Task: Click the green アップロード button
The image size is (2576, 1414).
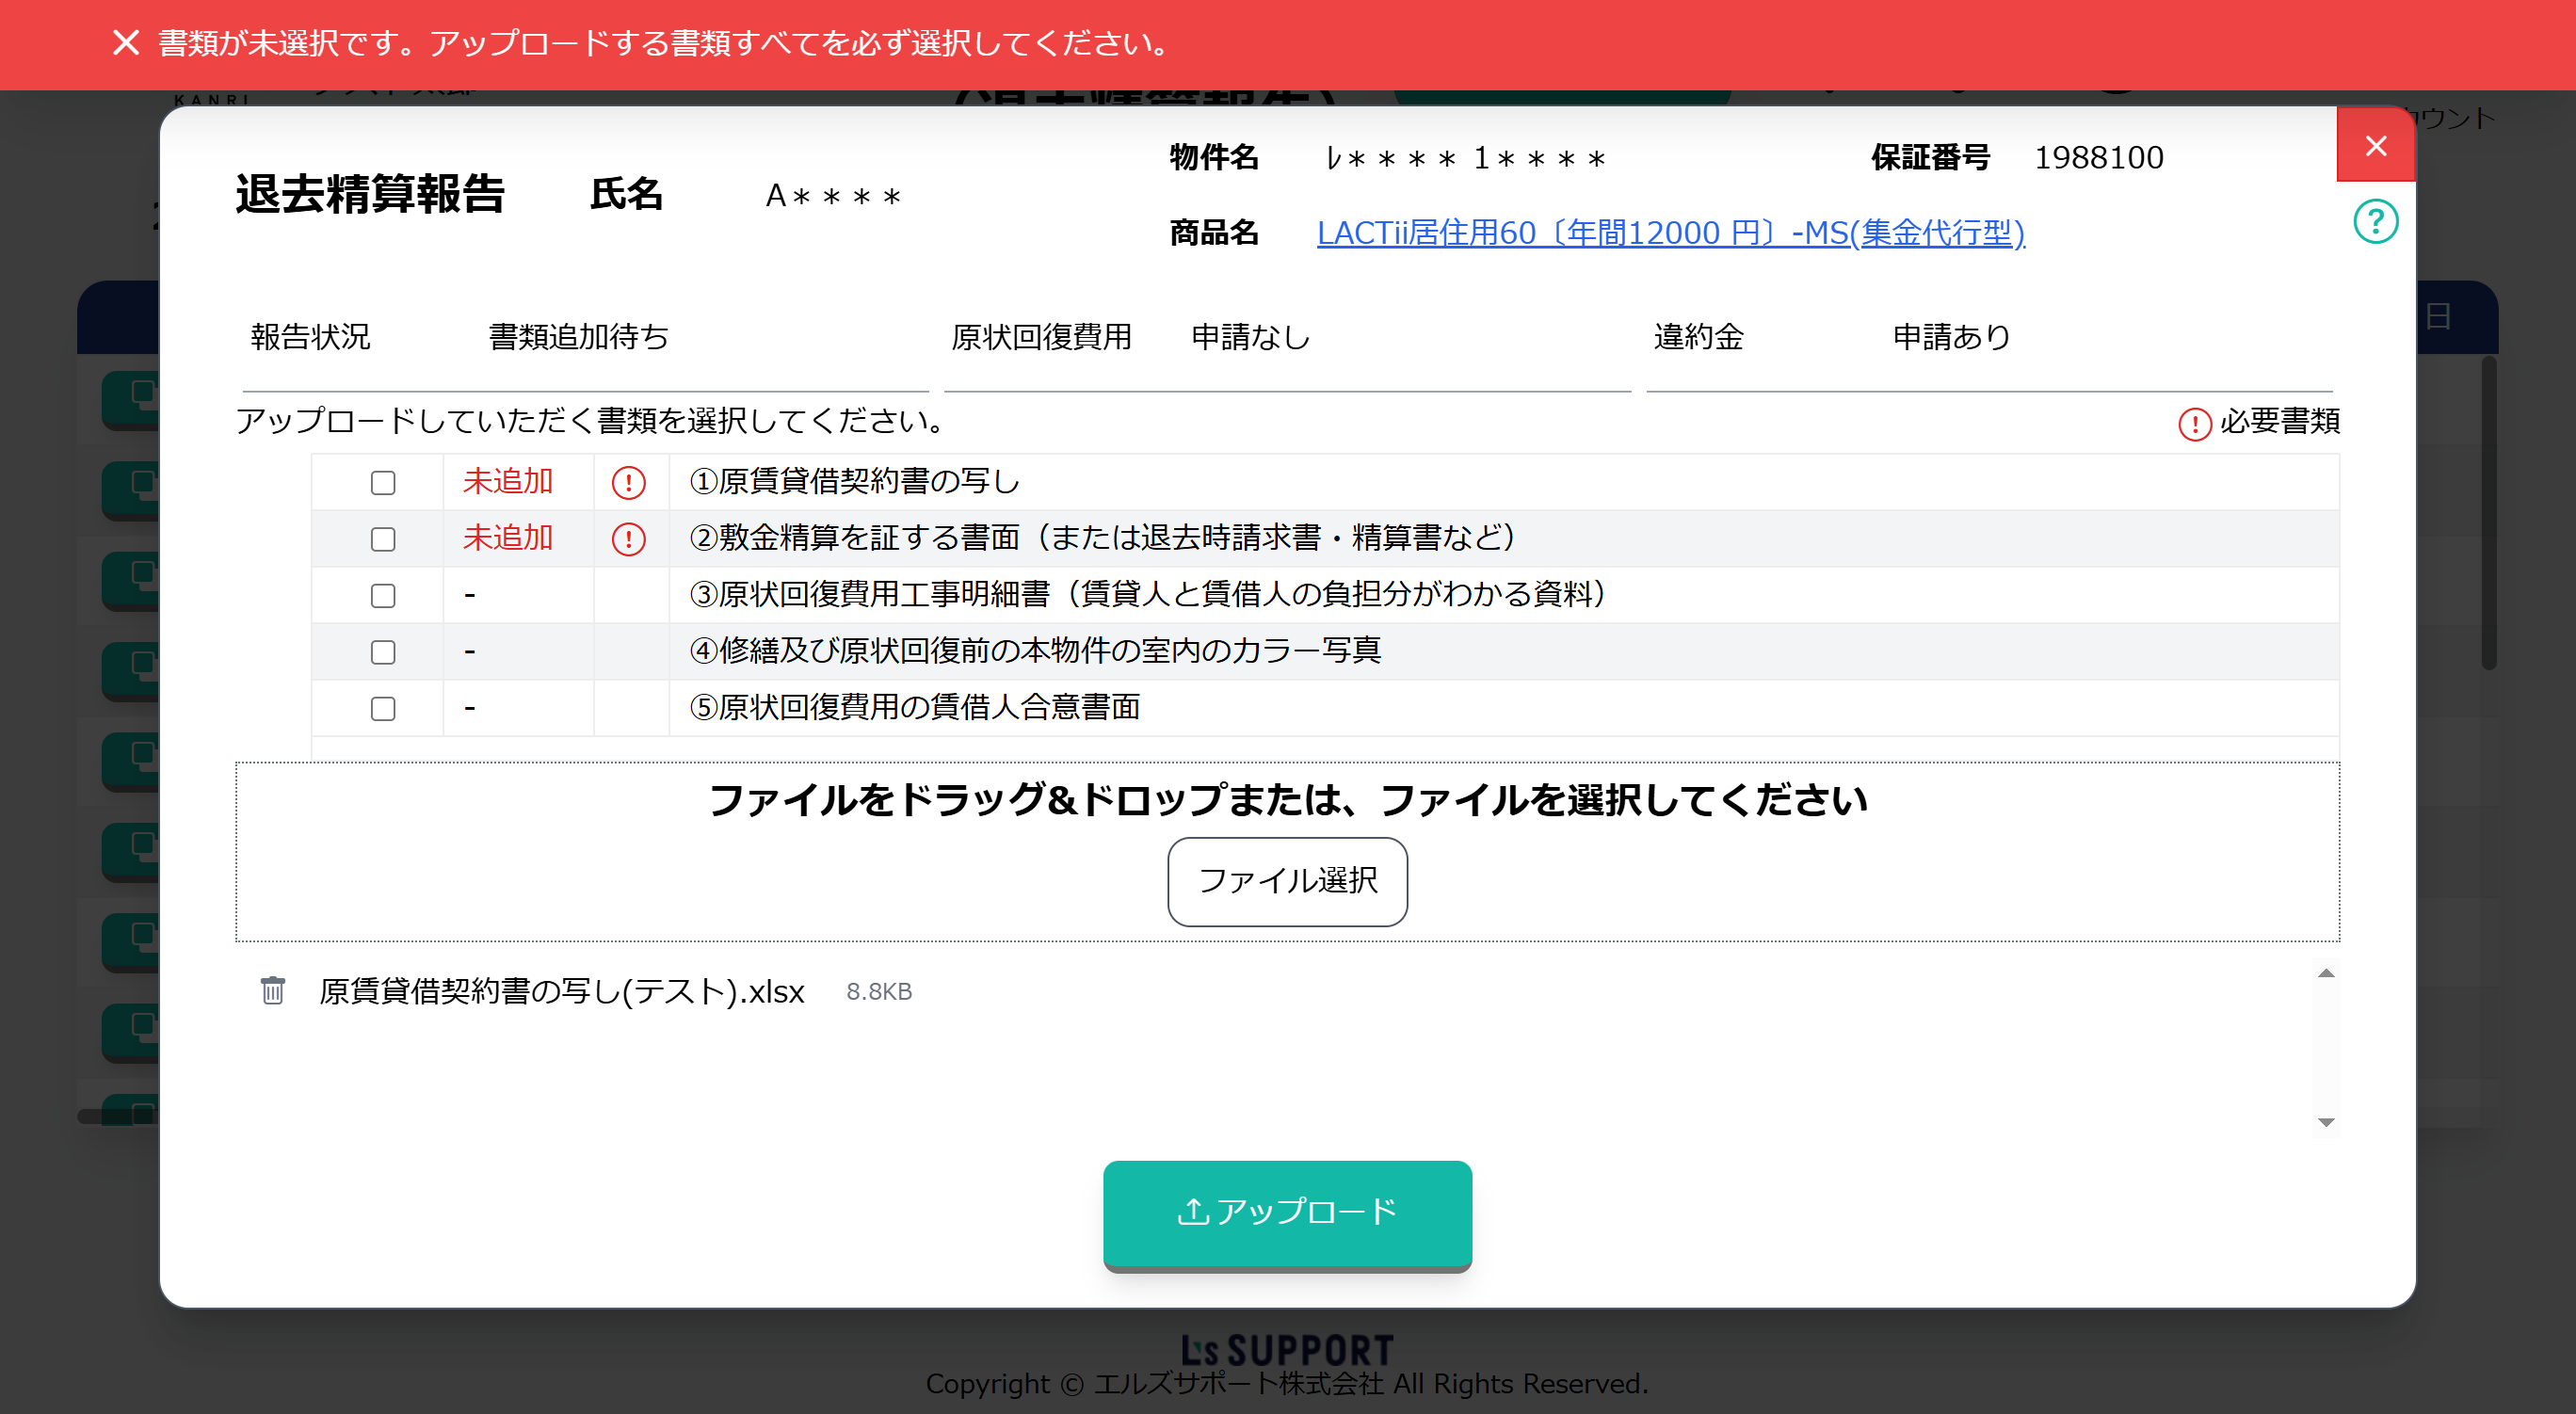Action: pos(1287,1212)
